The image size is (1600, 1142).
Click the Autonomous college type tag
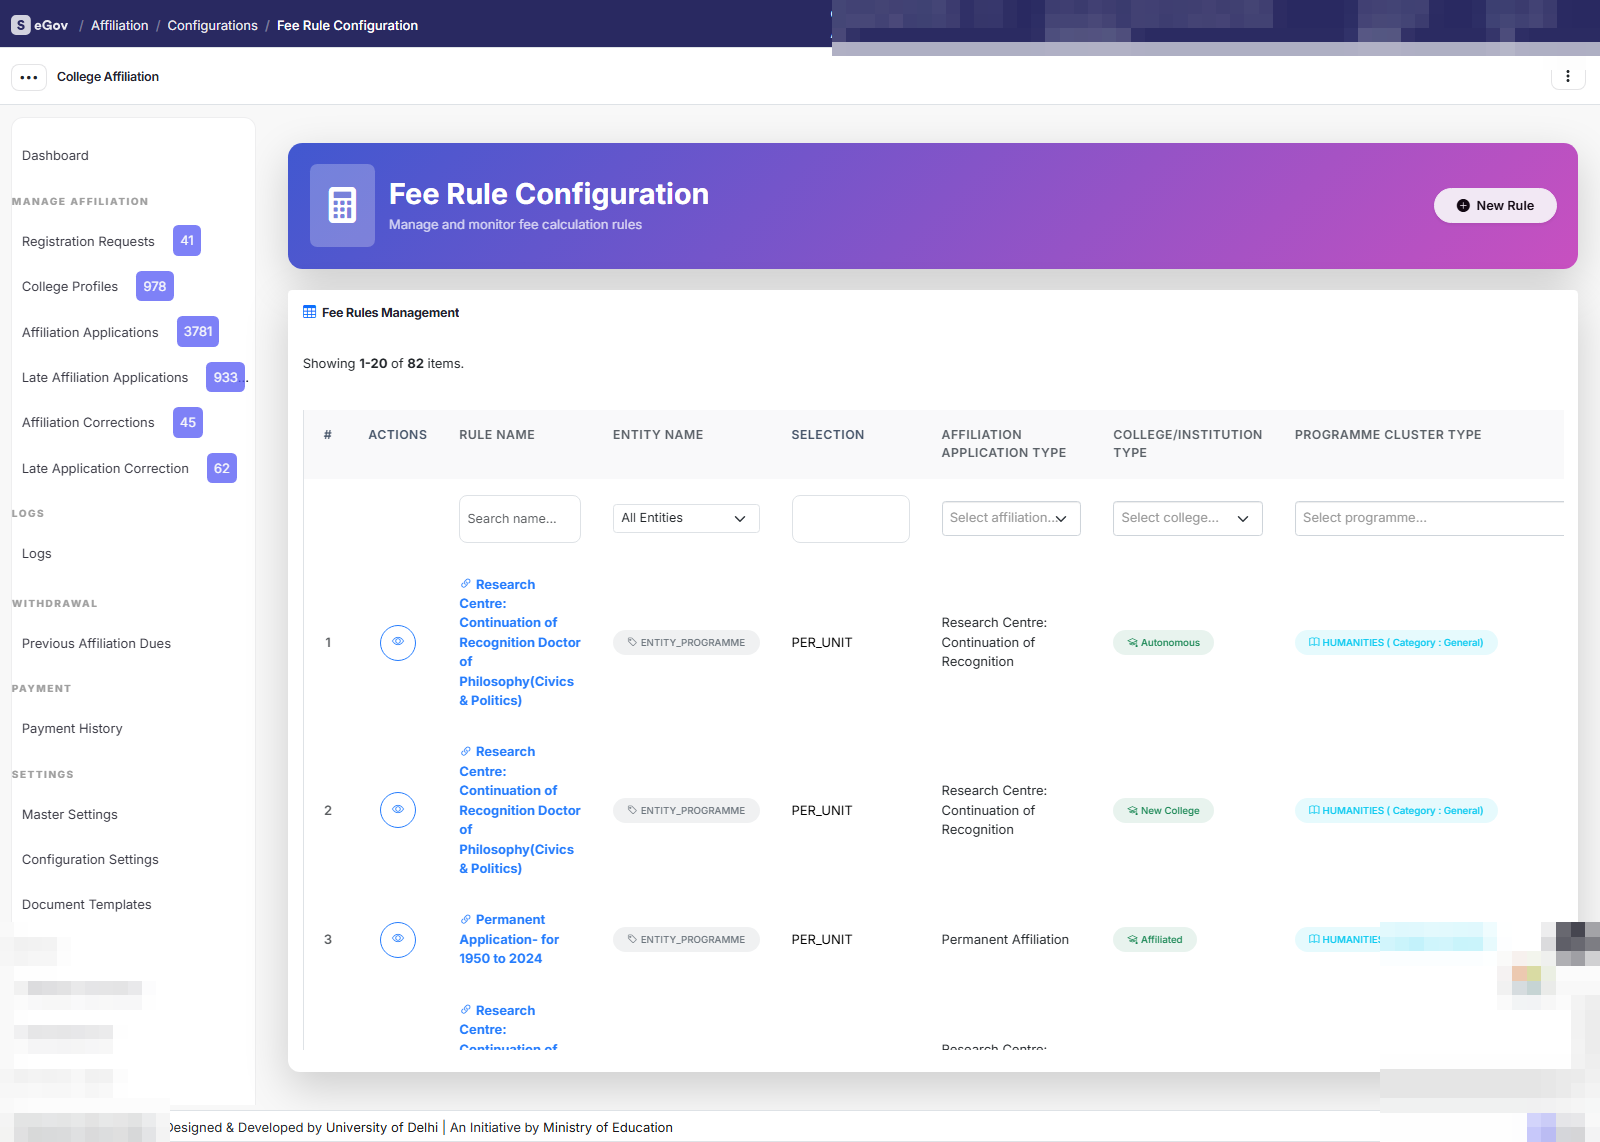point(1163,642)
